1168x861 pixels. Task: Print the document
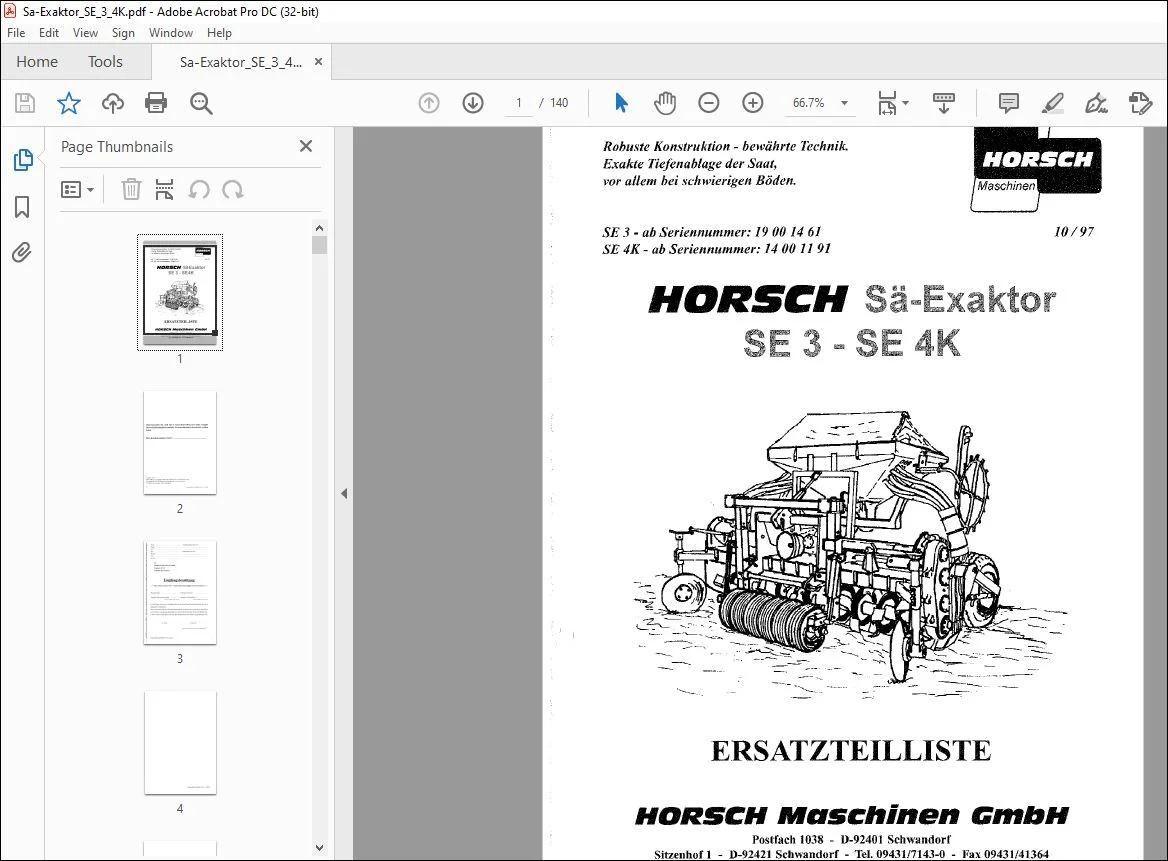[156, 103]
